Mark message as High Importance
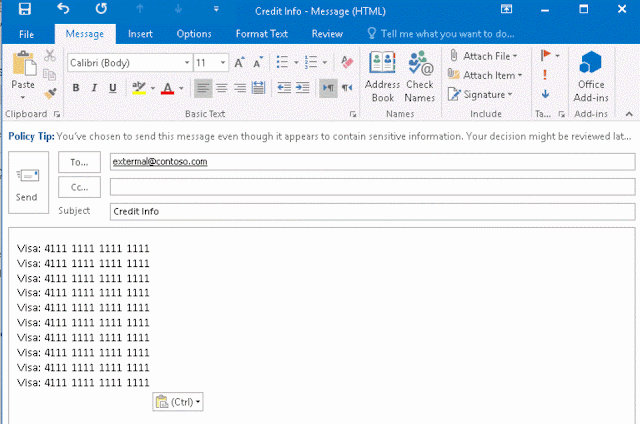This screenshot has width=640, height=424. [545, 75]
